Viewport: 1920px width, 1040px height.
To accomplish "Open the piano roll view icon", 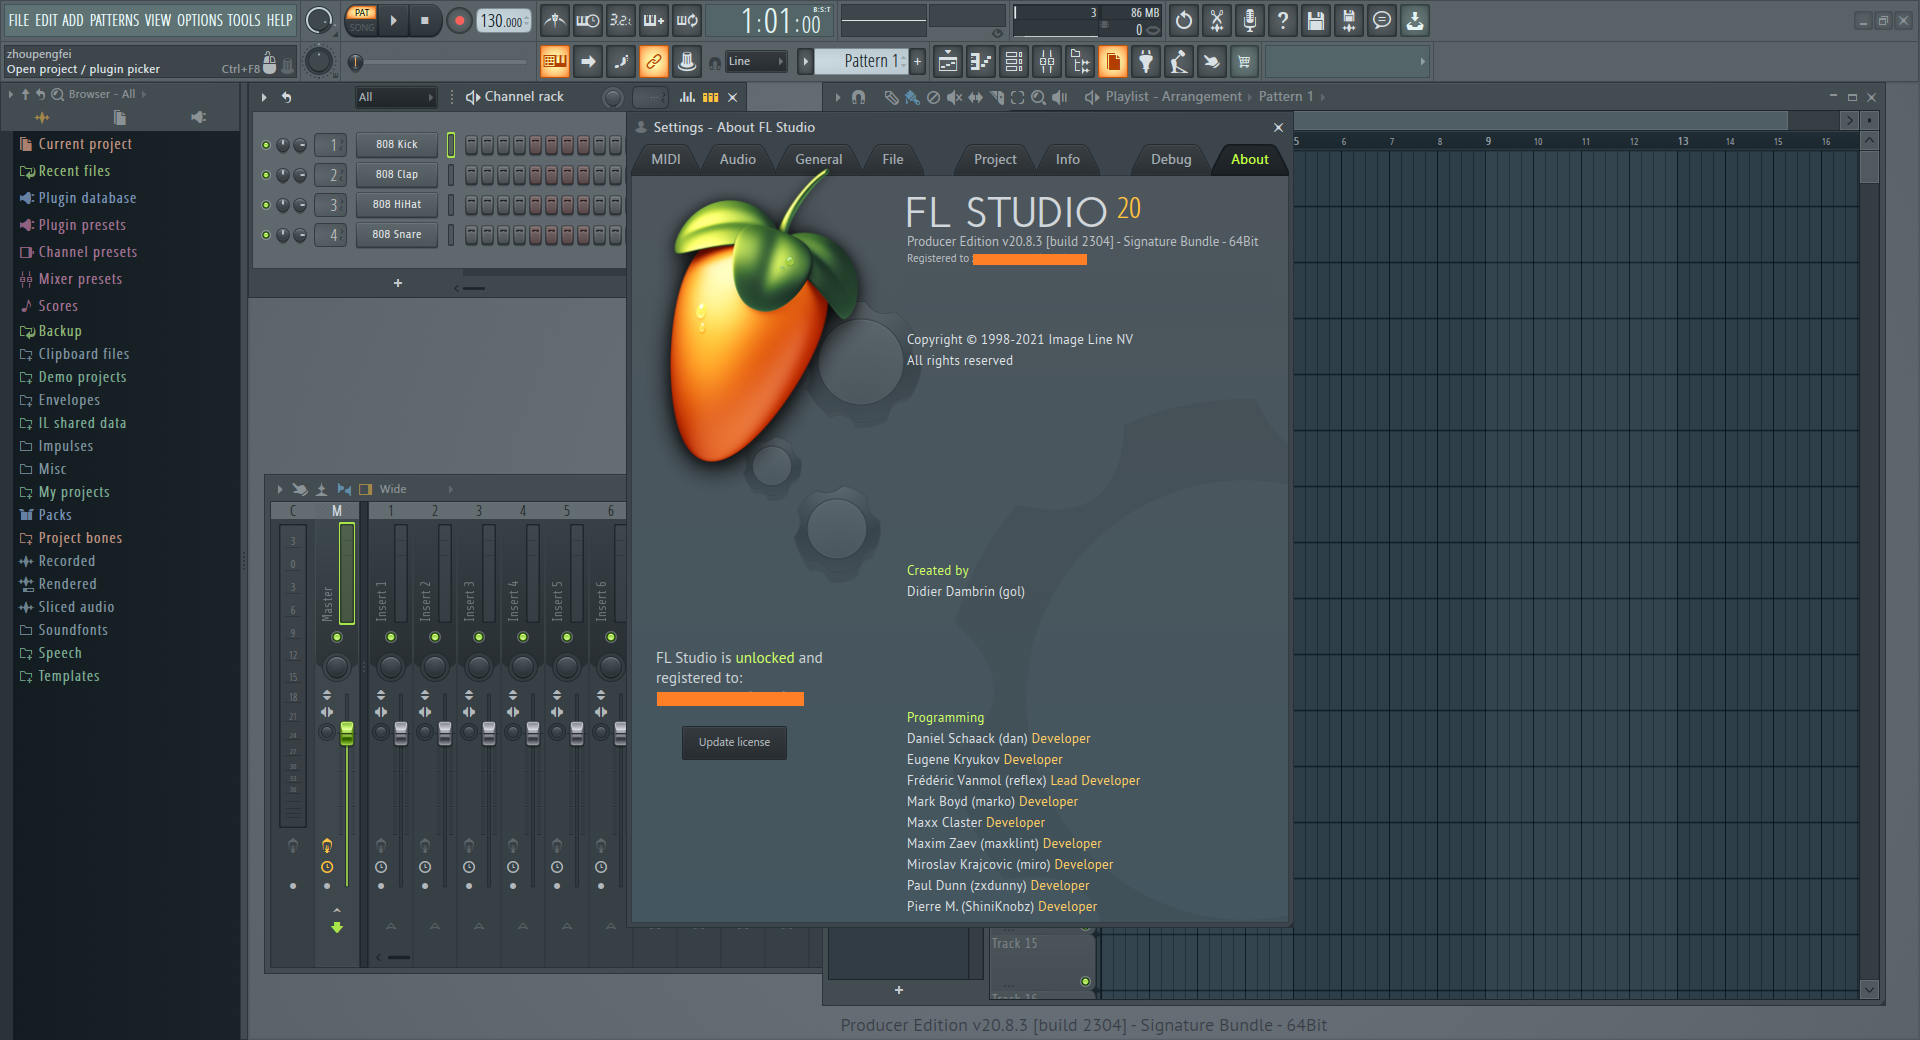I will 981,62.
